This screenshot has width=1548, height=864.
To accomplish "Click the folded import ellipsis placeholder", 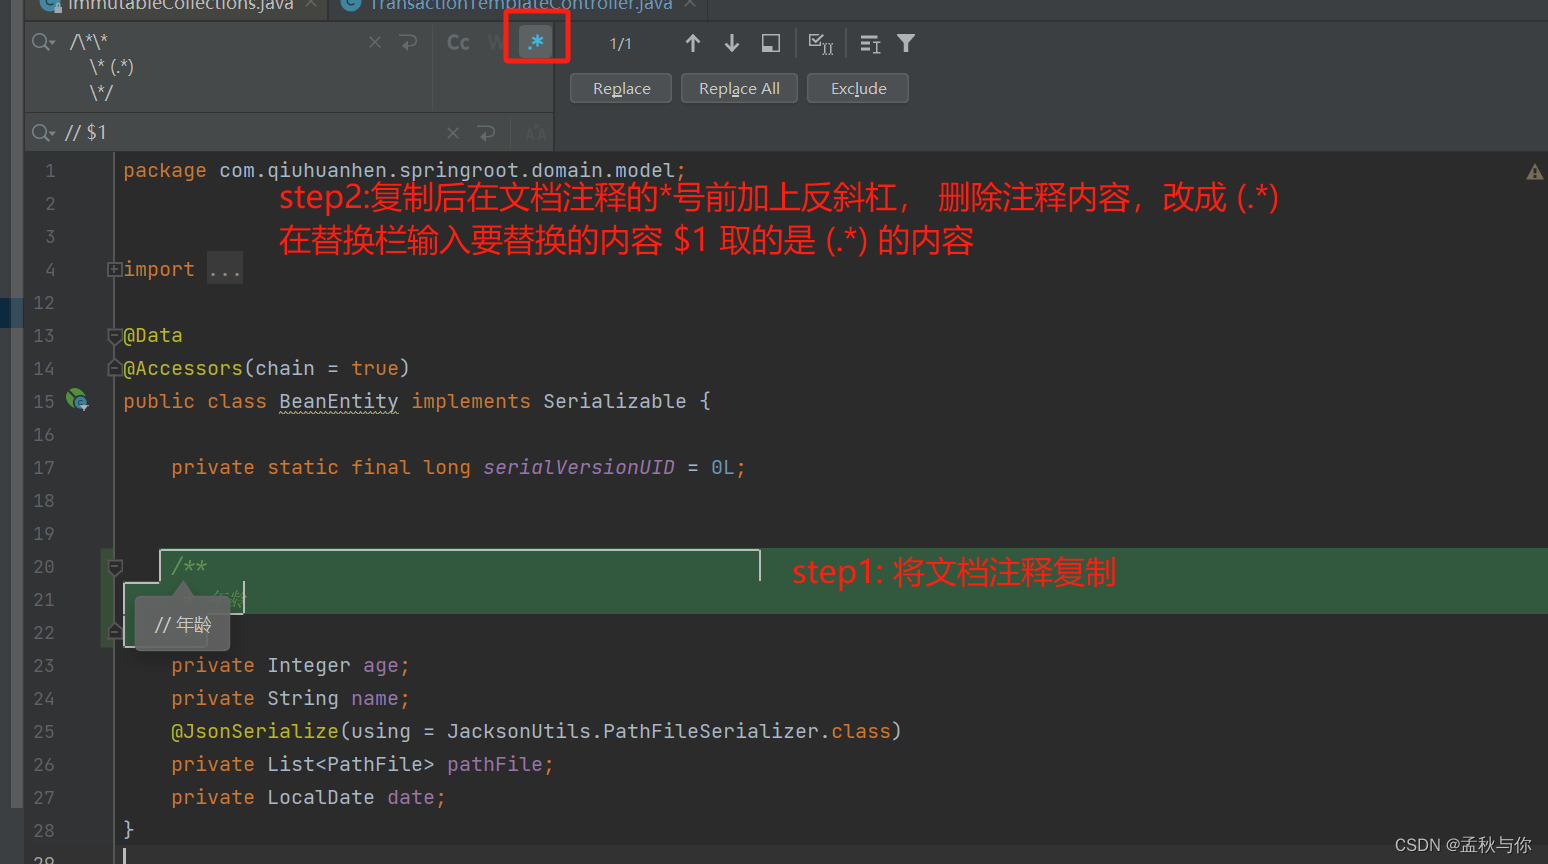I will (225, 269).
